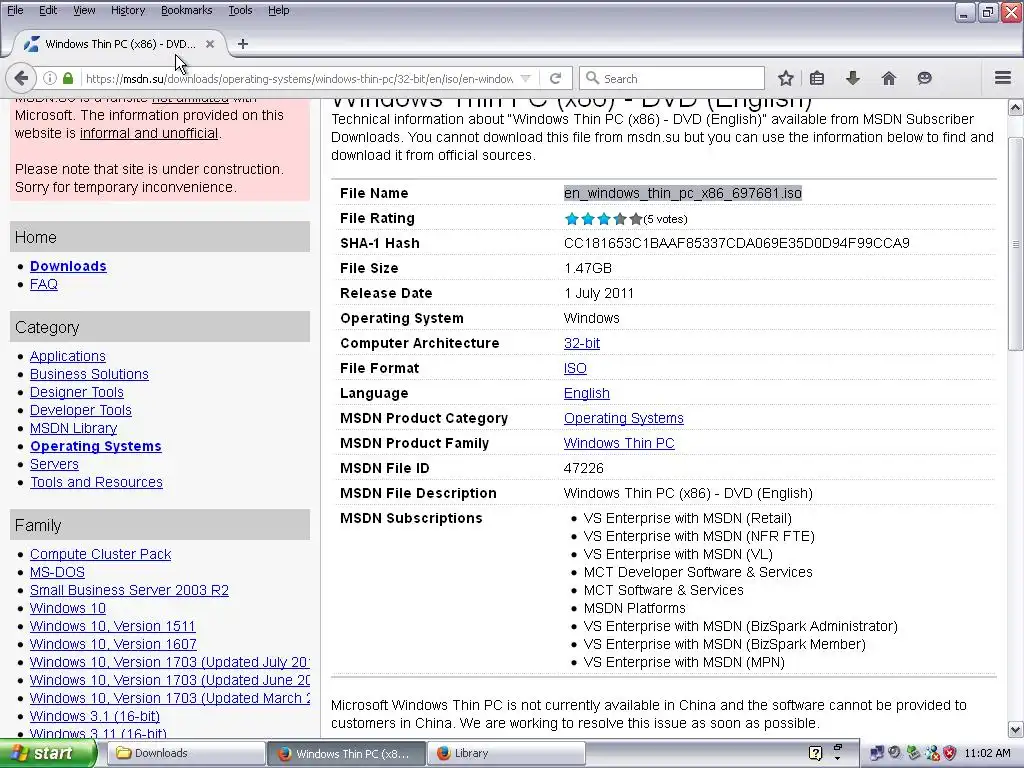Viewport: 1024px width, 768px height.
Task: Click the smiley chat icon in toolbar
Action: point(924,78)
